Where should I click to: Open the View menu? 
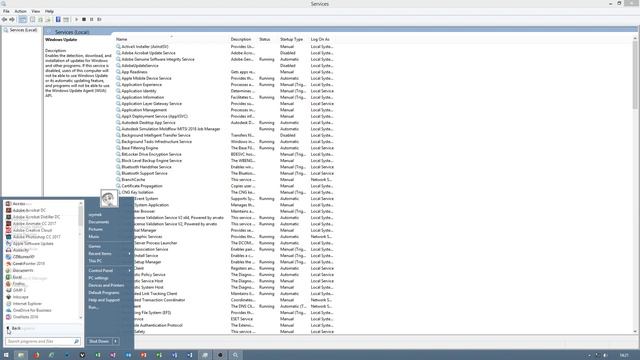coord(36,11)
